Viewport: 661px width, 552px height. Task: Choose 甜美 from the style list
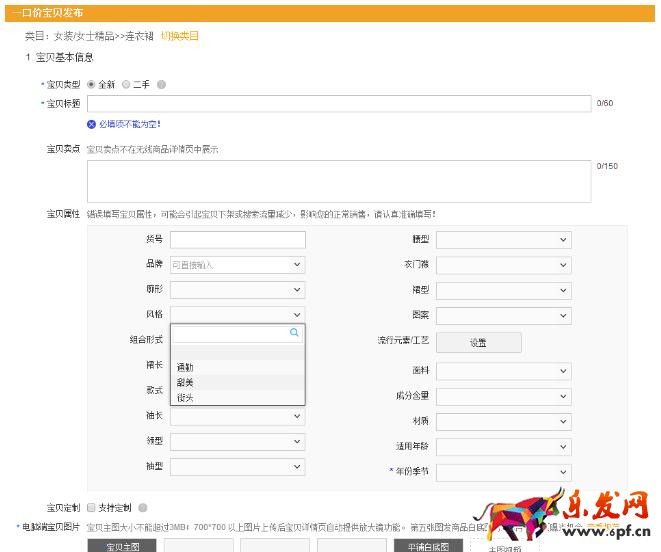(x=186, y=382)
